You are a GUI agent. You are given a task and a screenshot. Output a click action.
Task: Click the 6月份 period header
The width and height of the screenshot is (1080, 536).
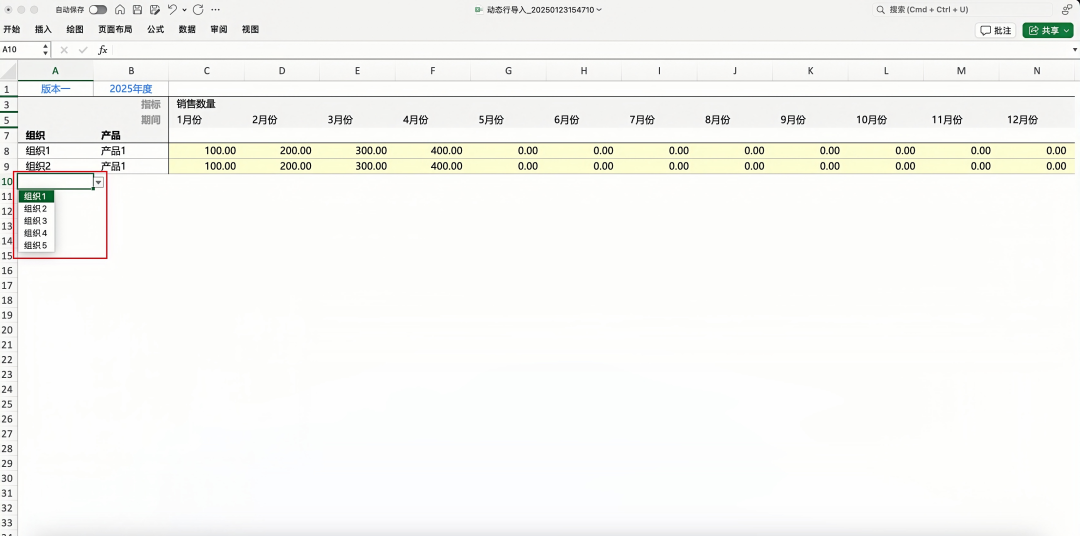[567, 119]
